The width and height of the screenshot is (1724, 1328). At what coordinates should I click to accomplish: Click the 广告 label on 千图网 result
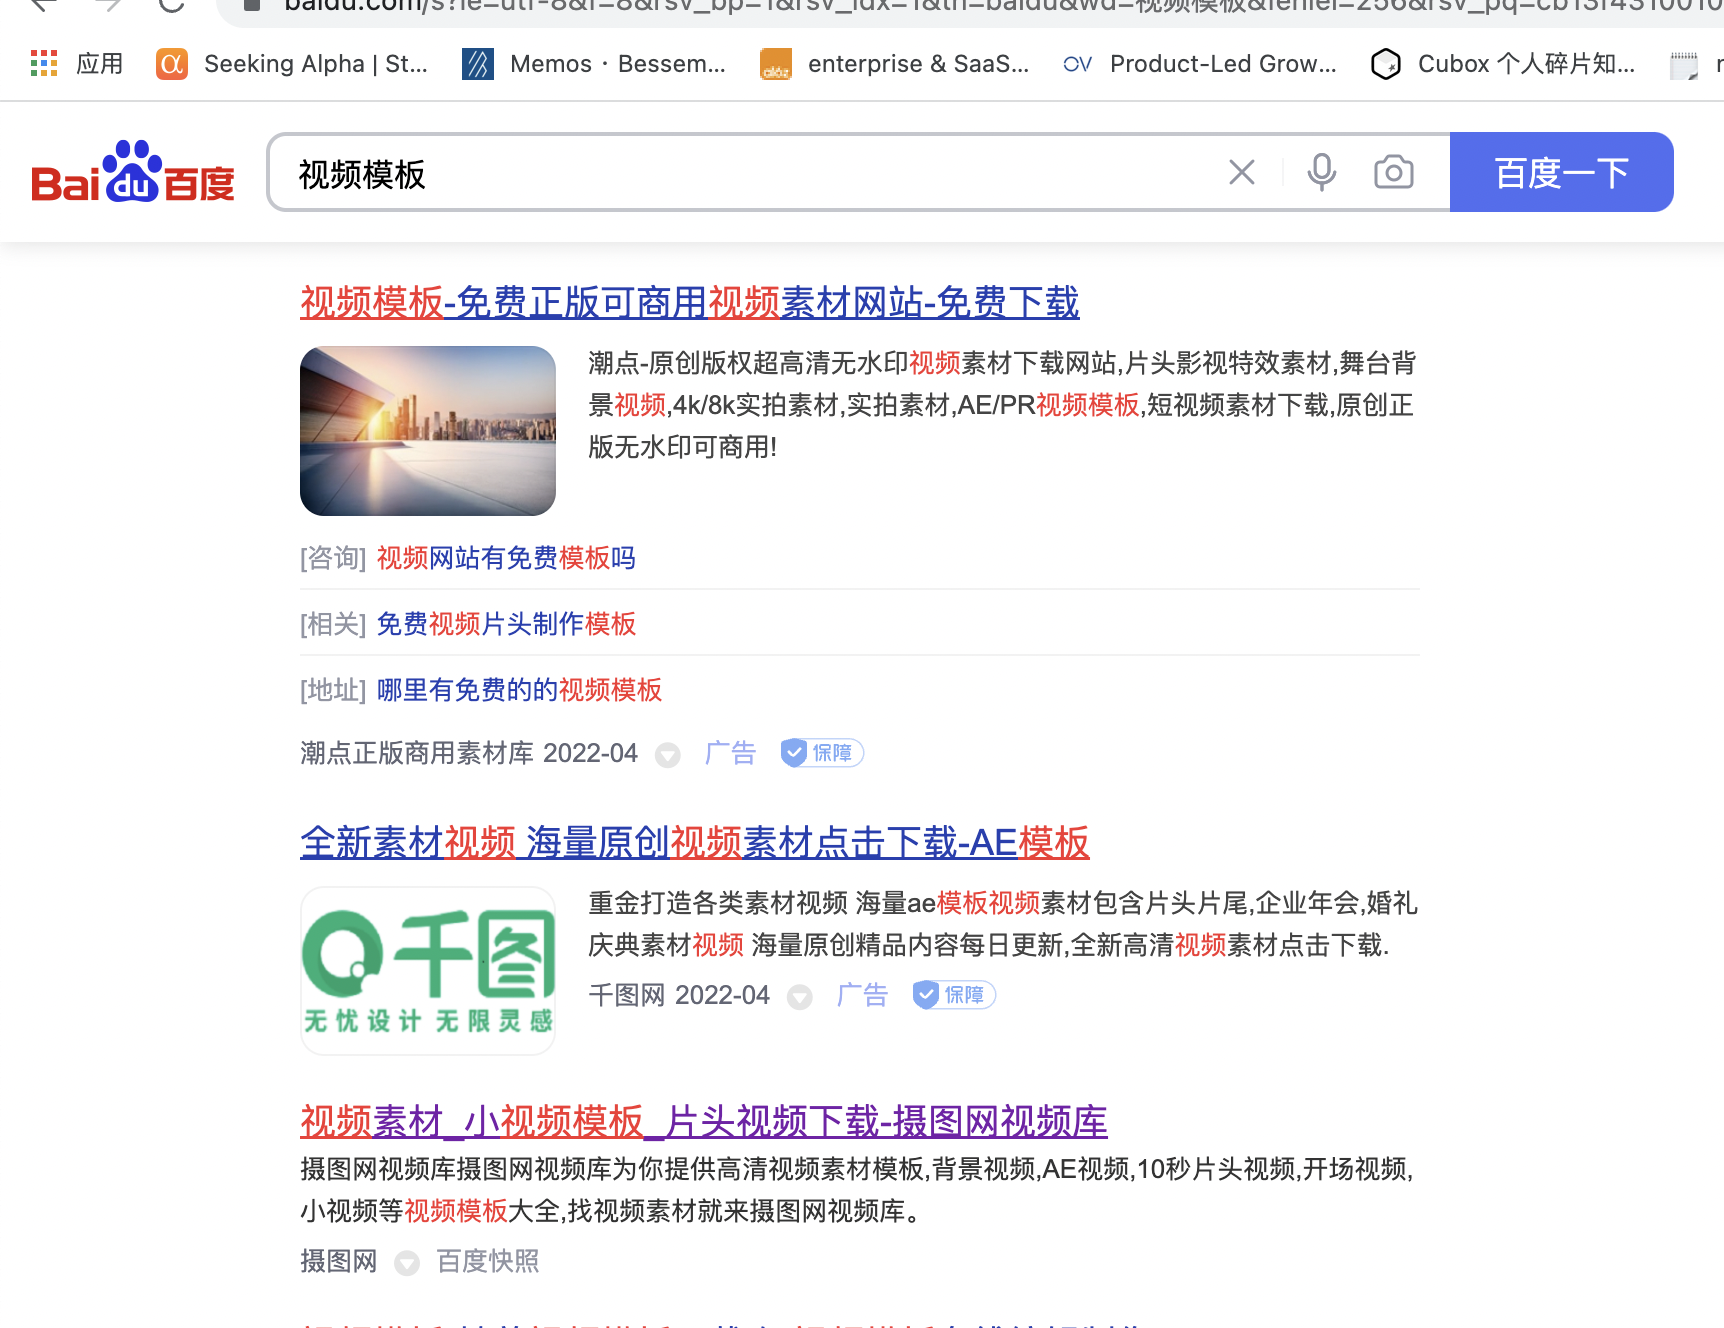(x=862, y=995)
